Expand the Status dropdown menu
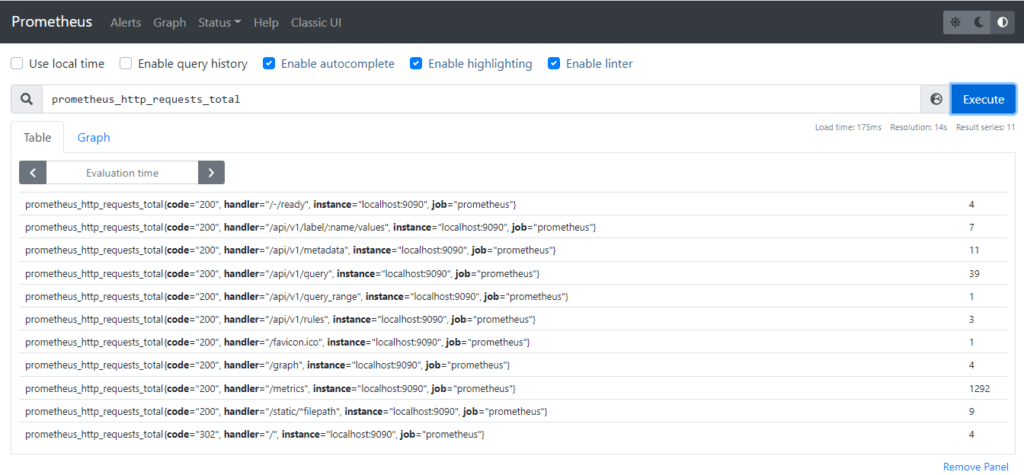This screenshot has height=475, width=1024. pyautogui.click(x=219, y=22)
